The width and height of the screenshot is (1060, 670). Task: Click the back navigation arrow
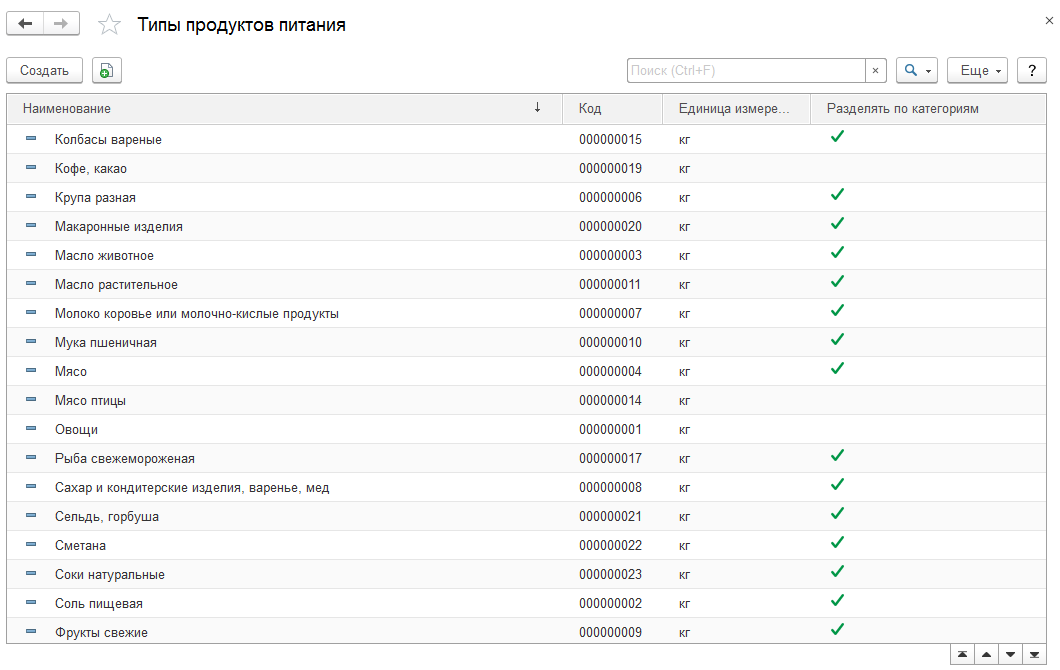coord(25,24)
